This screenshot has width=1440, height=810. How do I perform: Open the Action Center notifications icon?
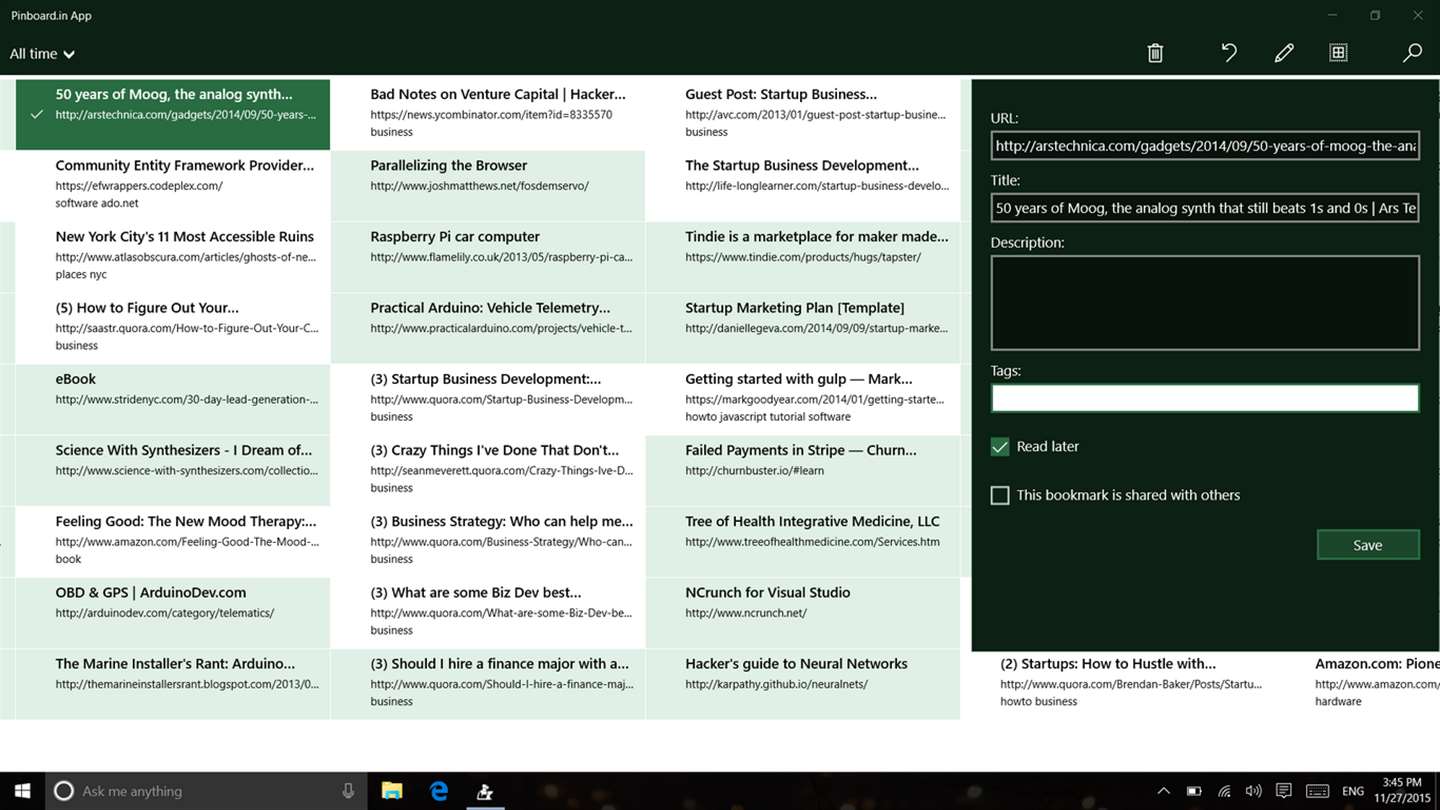coord(1284,791)
